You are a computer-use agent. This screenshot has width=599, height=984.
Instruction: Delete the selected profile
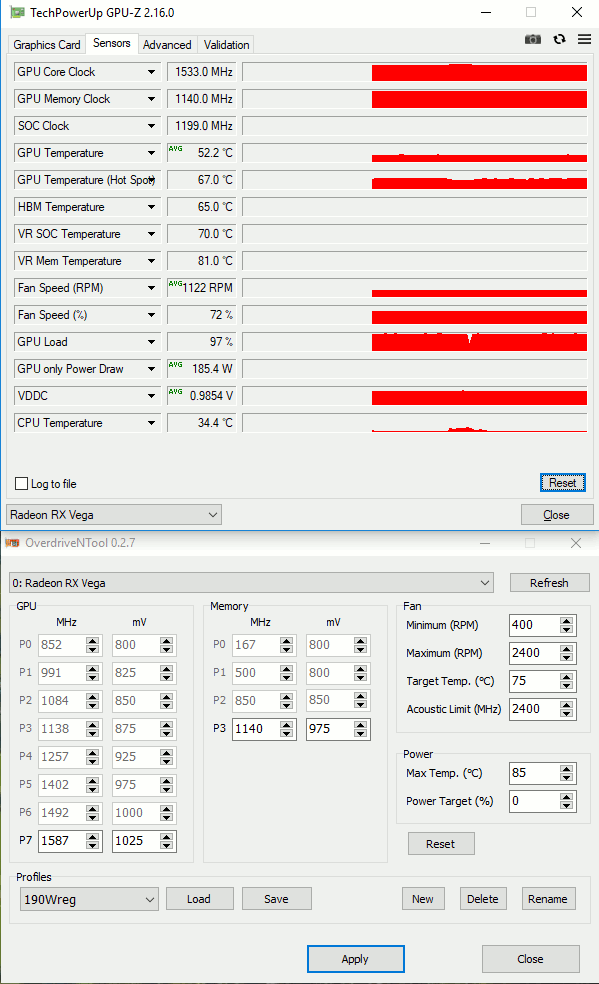tap(483, 899)
